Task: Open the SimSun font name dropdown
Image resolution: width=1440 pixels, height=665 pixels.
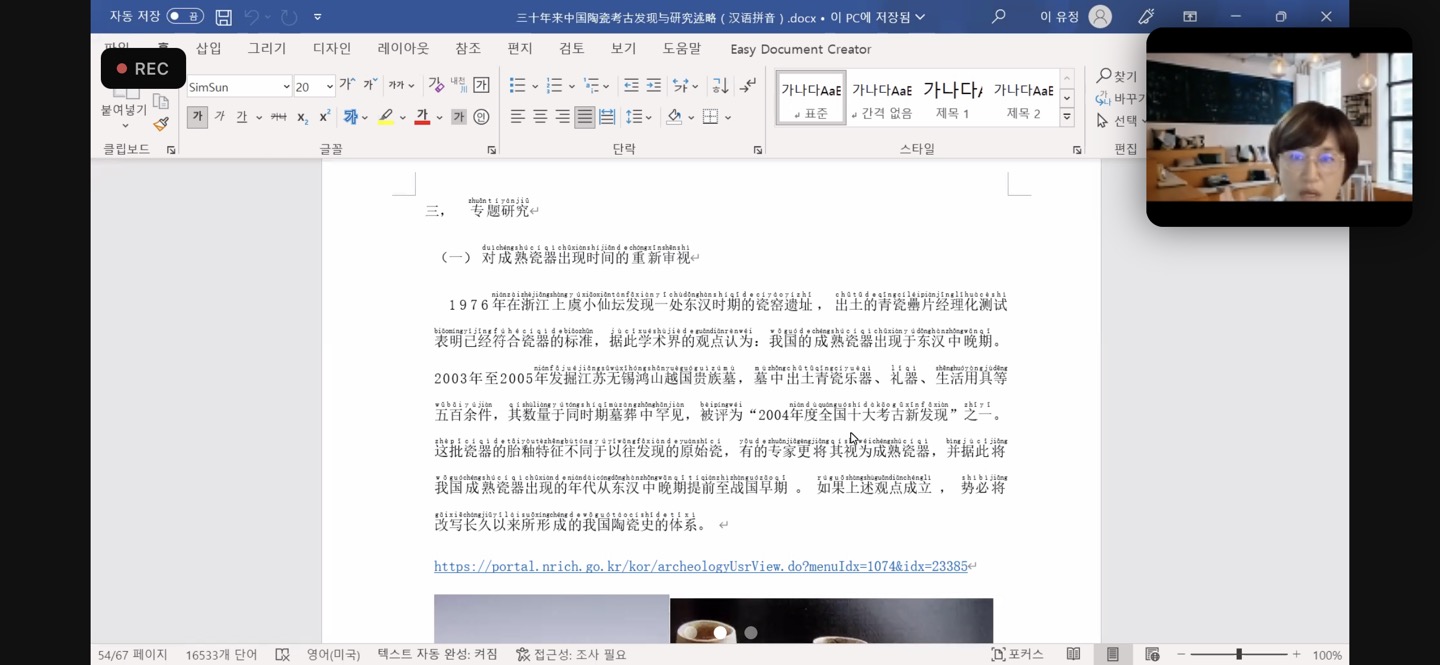Action: click(286, 87)
